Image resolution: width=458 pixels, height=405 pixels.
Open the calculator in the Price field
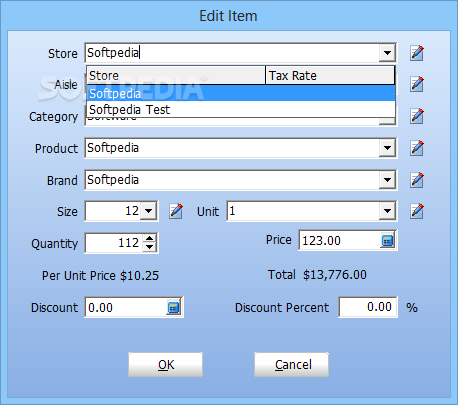pyautogui.click(x=387, y=240)
